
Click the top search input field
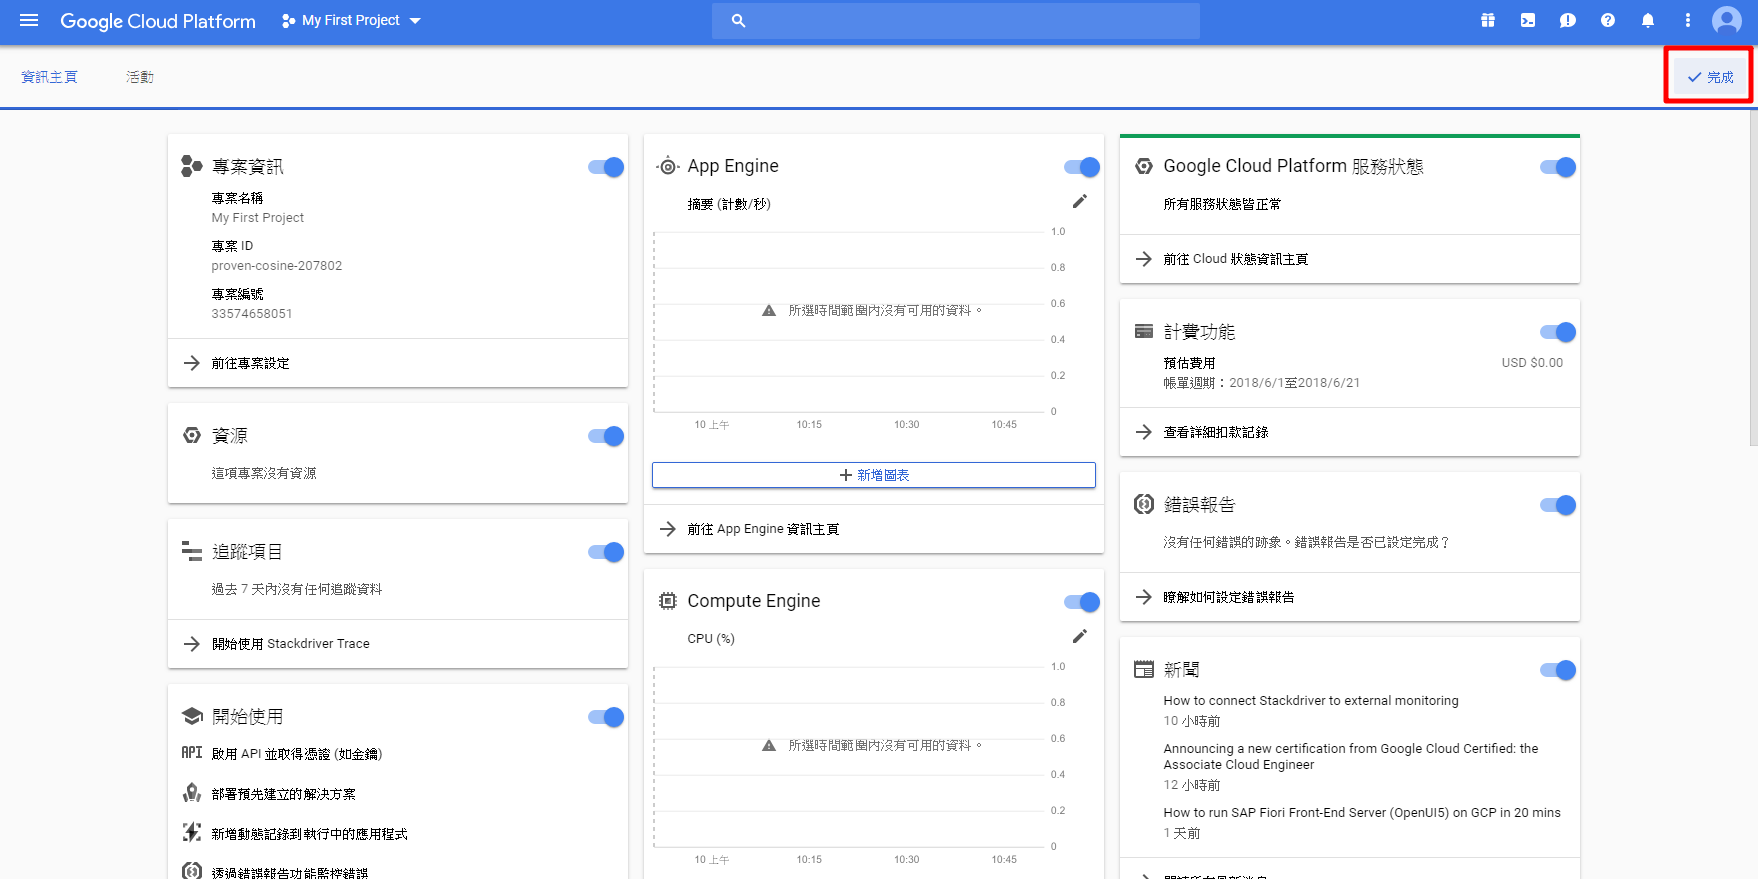956,20
